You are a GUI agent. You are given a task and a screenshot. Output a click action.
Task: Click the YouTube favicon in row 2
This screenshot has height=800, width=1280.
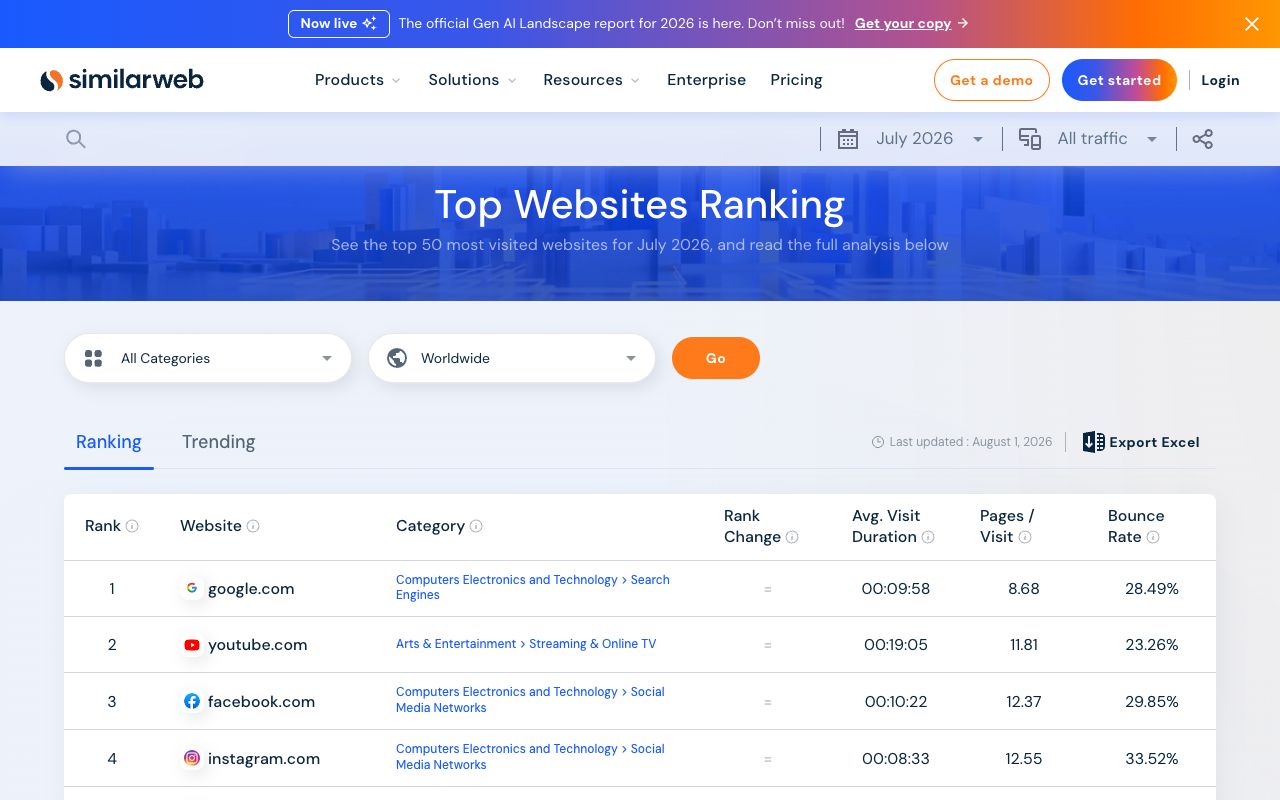(x=192, y=645)
